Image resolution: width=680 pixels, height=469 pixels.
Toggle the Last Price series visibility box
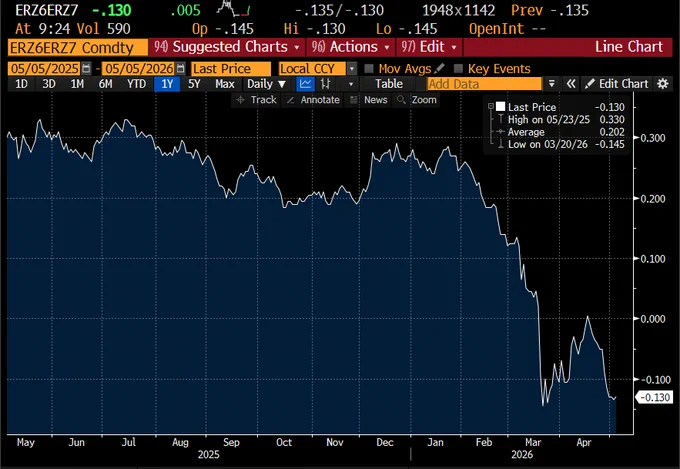point(500,107)
